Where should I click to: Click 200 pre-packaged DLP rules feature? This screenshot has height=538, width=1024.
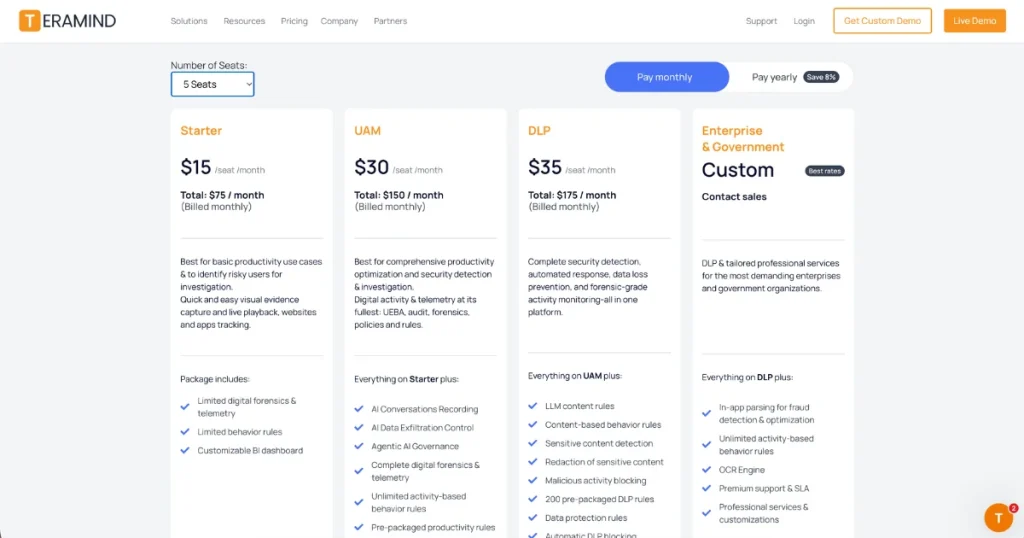[600, 499]
